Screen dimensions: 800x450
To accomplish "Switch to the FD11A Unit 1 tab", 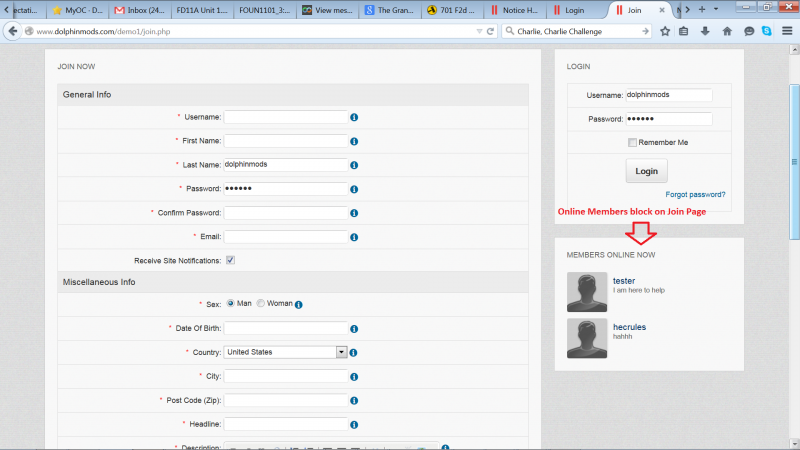I will 202,10.
